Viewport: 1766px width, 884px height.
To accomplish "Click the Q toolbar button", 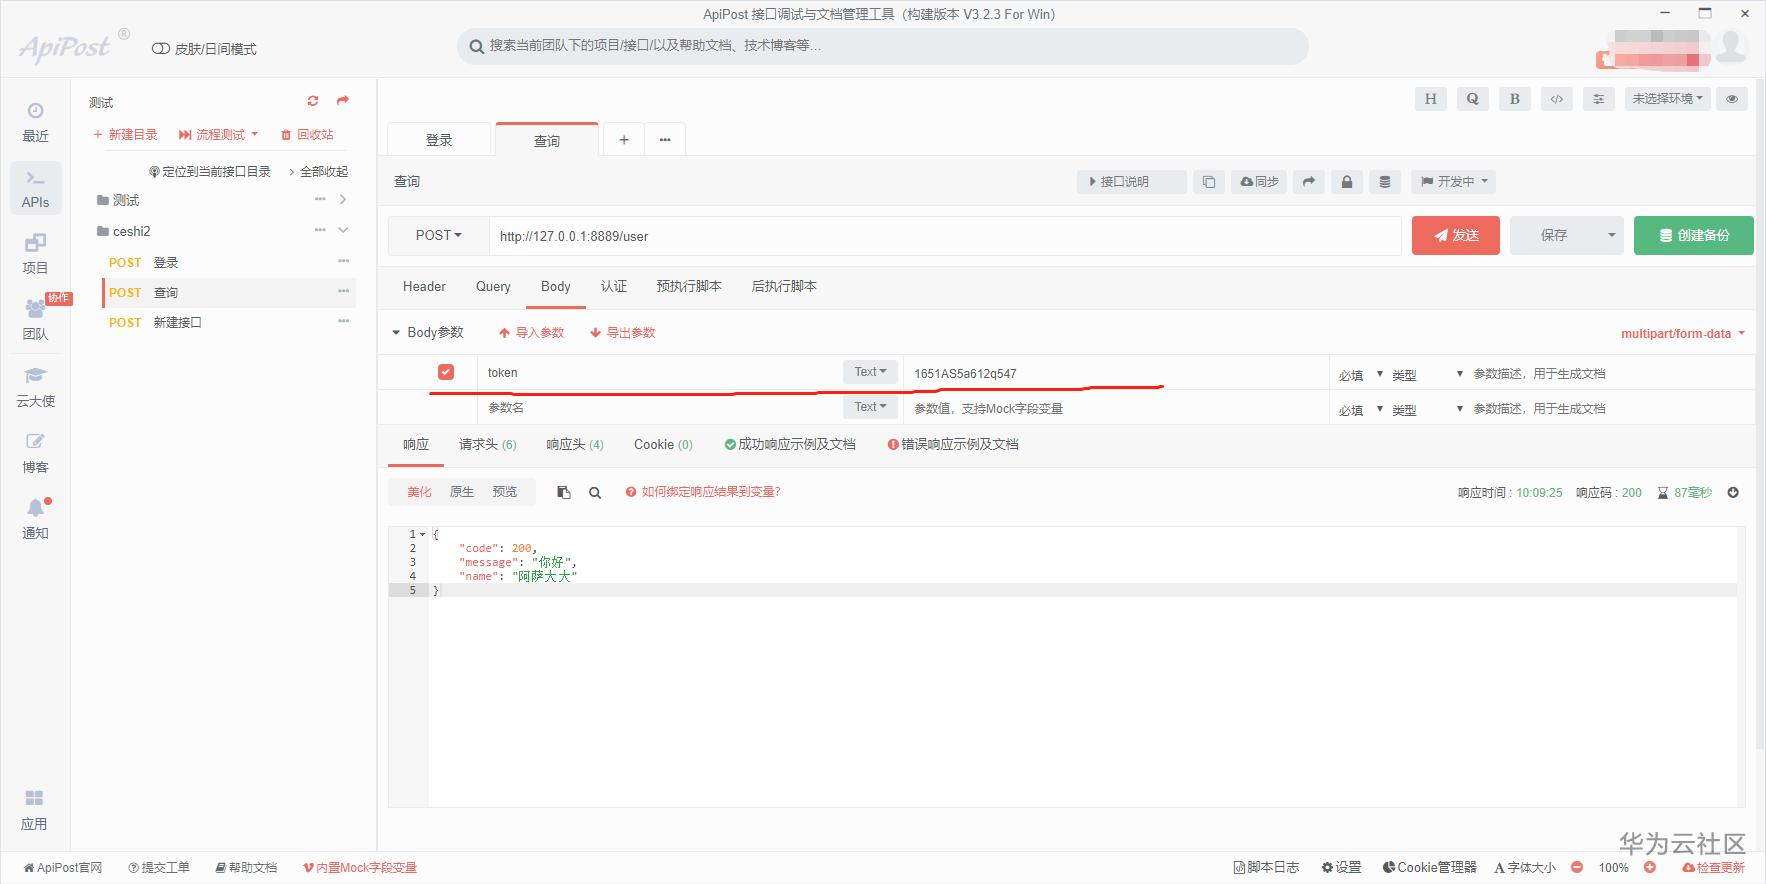I will pos(1472,99).
